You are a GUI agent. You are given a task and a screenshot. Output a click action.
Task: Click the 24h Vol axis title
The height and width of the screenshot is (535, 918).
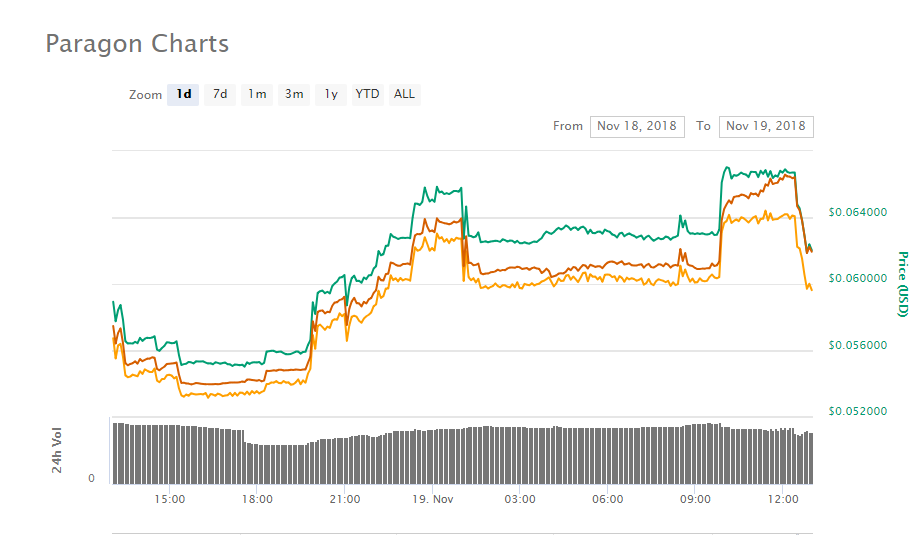57,450
